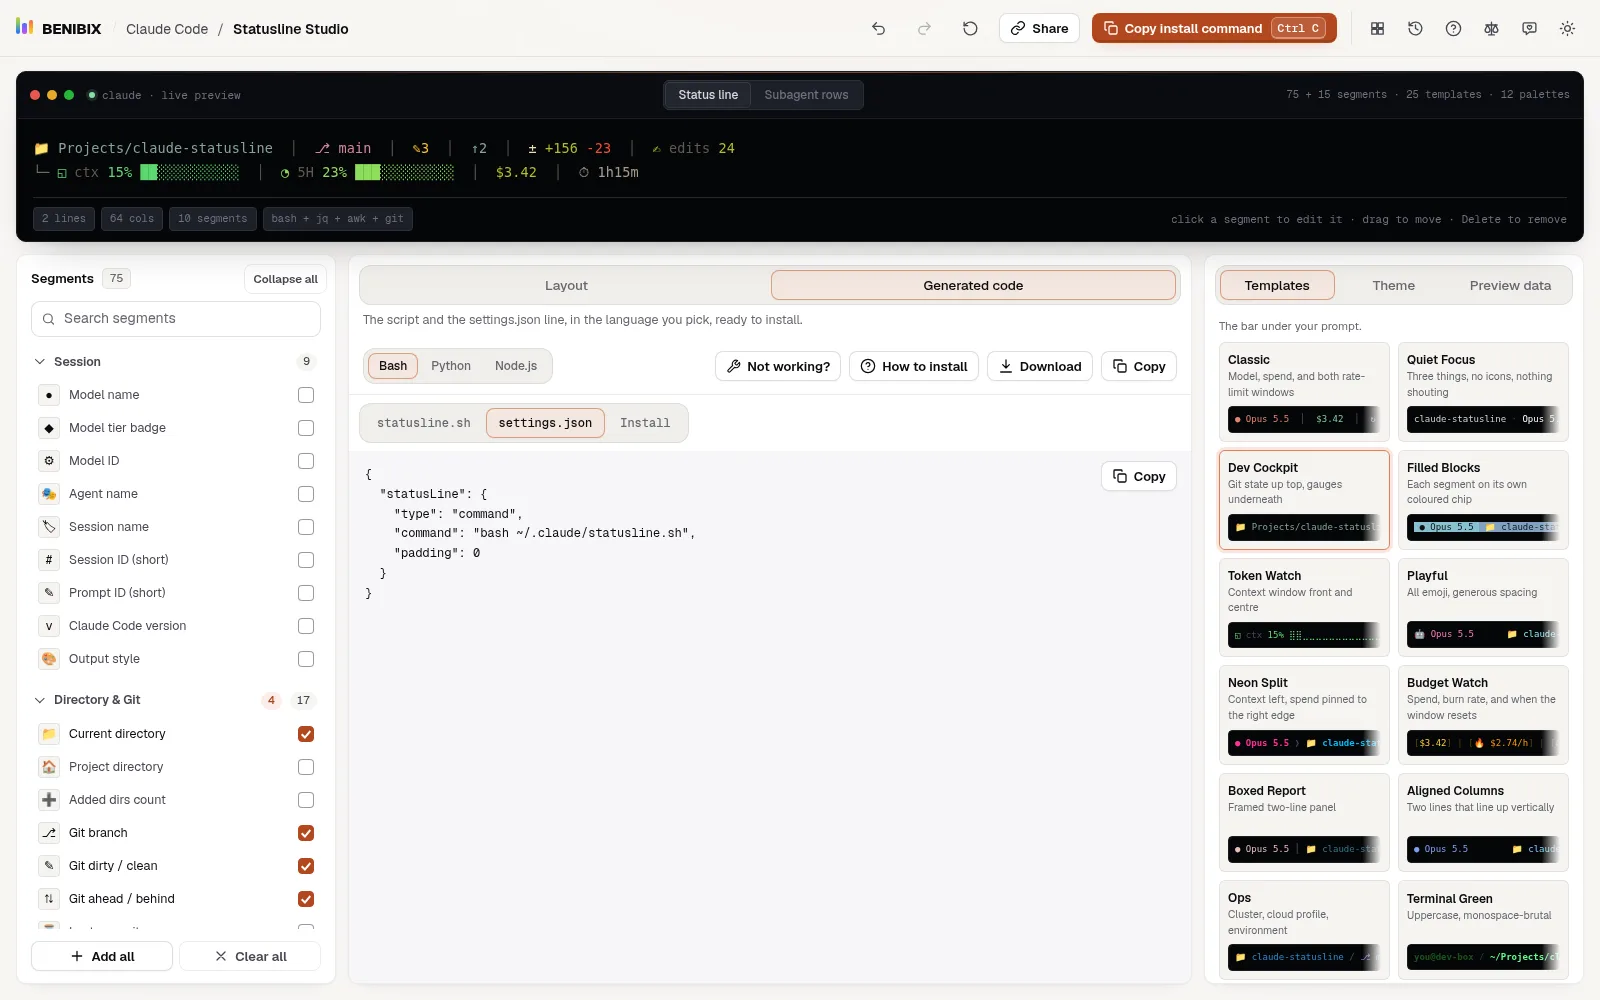Click the Output style palette icon
The width and height of the screenshot is (1600, 1000).
(49, 659)
